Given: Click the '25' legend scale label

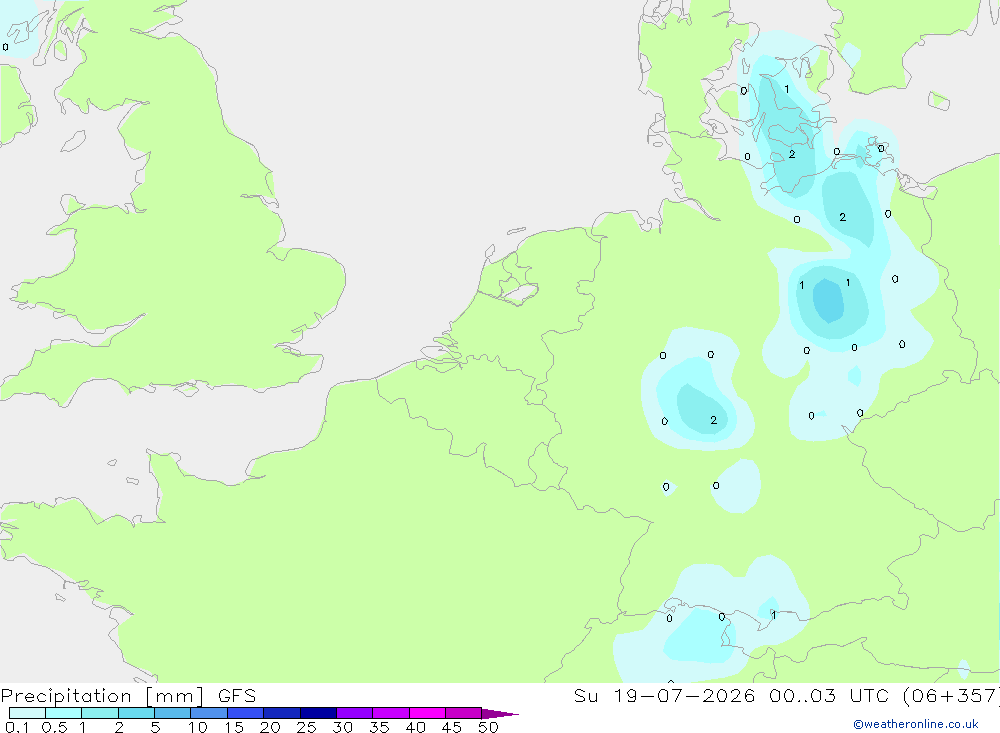Looking at the screenshot, I should (x=306, y=727).
